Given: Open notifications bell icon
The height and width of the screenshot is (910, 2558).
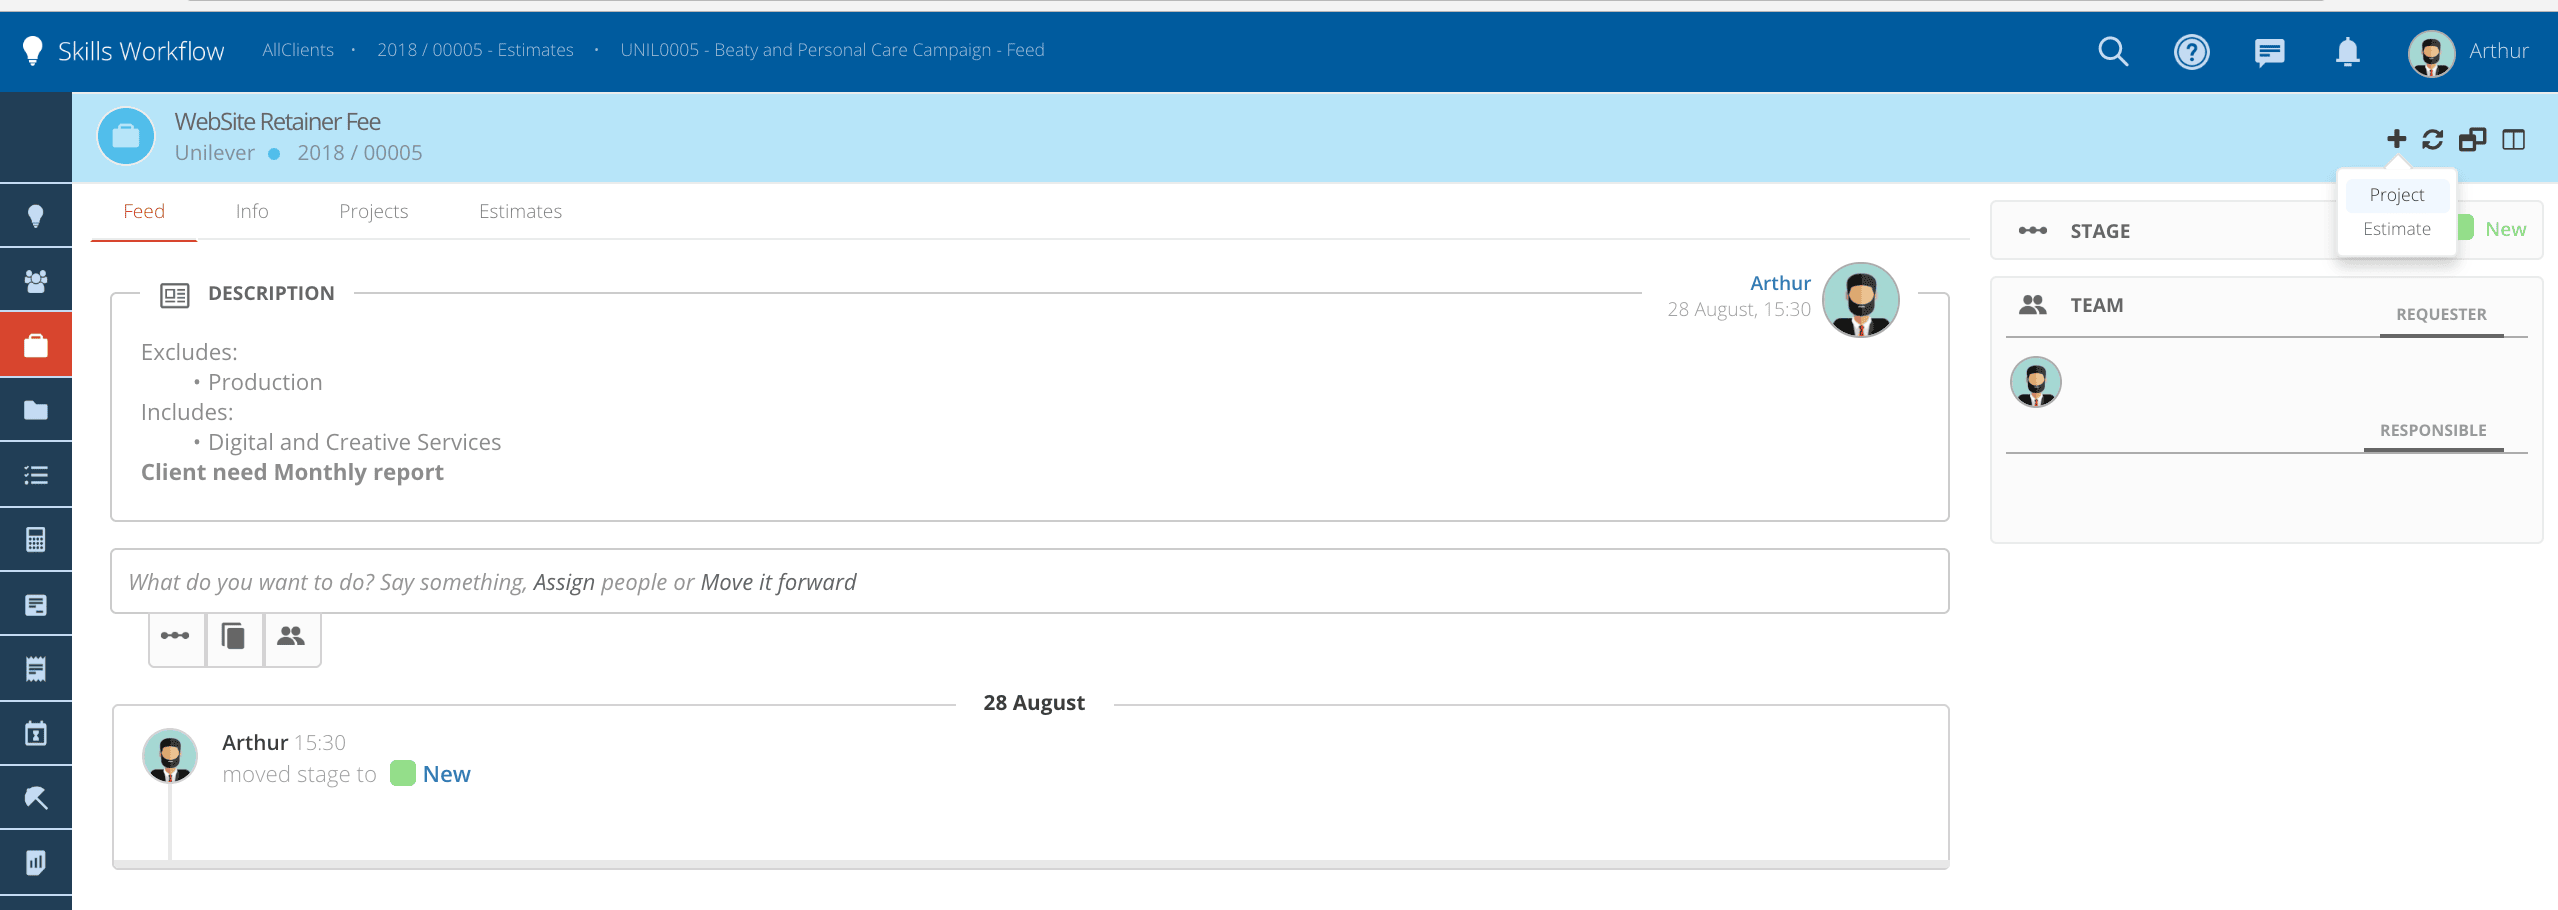Looking at the screenshot, I should pyautogui.click(x=2347, y=51).
